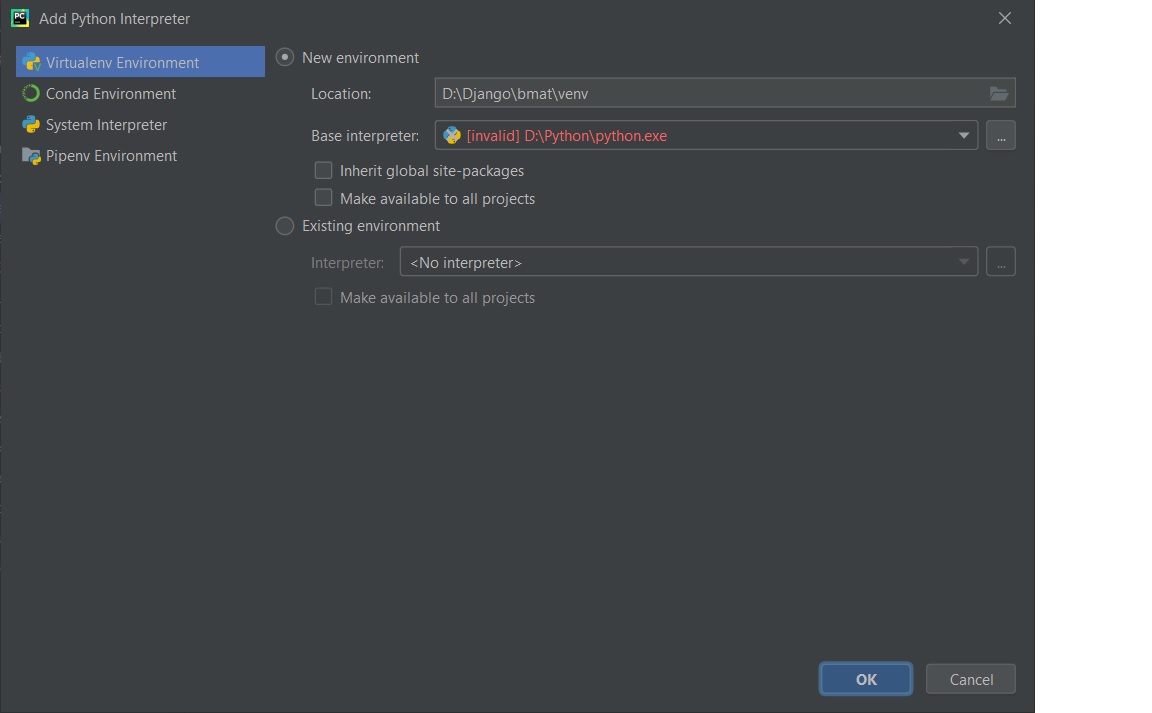Image resolution: width=1152 pixels, height=713 pixels.
Task: Browse base interpreter with the ellipsis button
Action: (x=1001, y=135)
